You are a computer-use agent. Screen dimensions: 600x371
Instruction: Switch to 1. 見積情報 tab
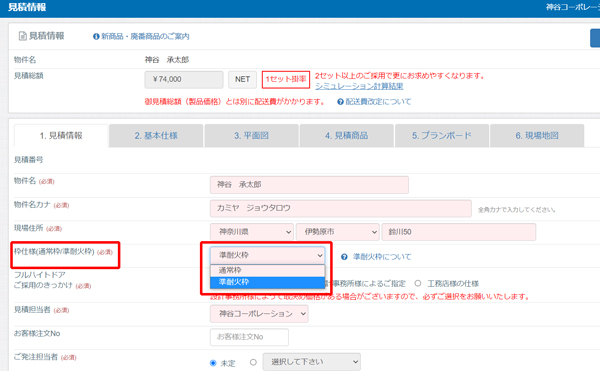click(61, 135)
